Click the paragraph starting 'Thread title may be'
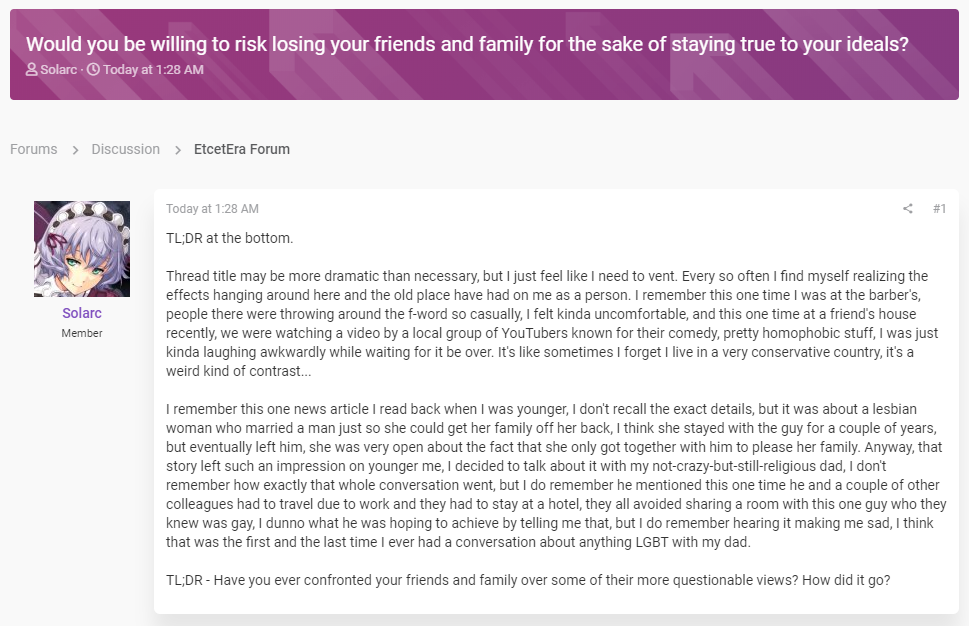Image resolution: width=969 pixels, height=626 pixels. tap(552, 323)
